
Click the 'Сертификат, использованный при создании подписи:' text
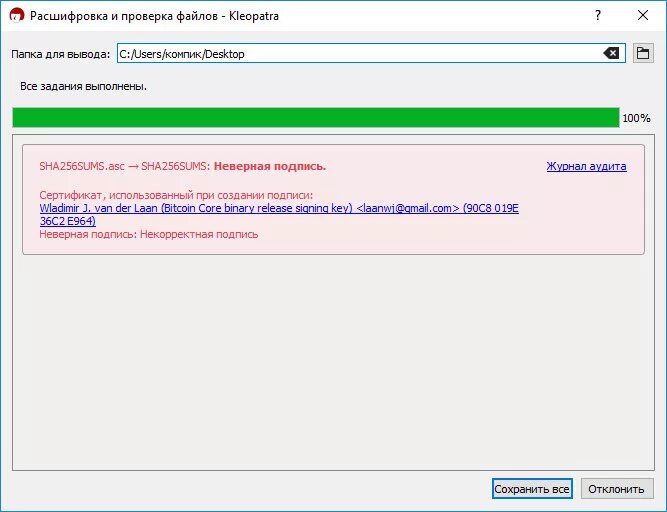pos(176,195)
